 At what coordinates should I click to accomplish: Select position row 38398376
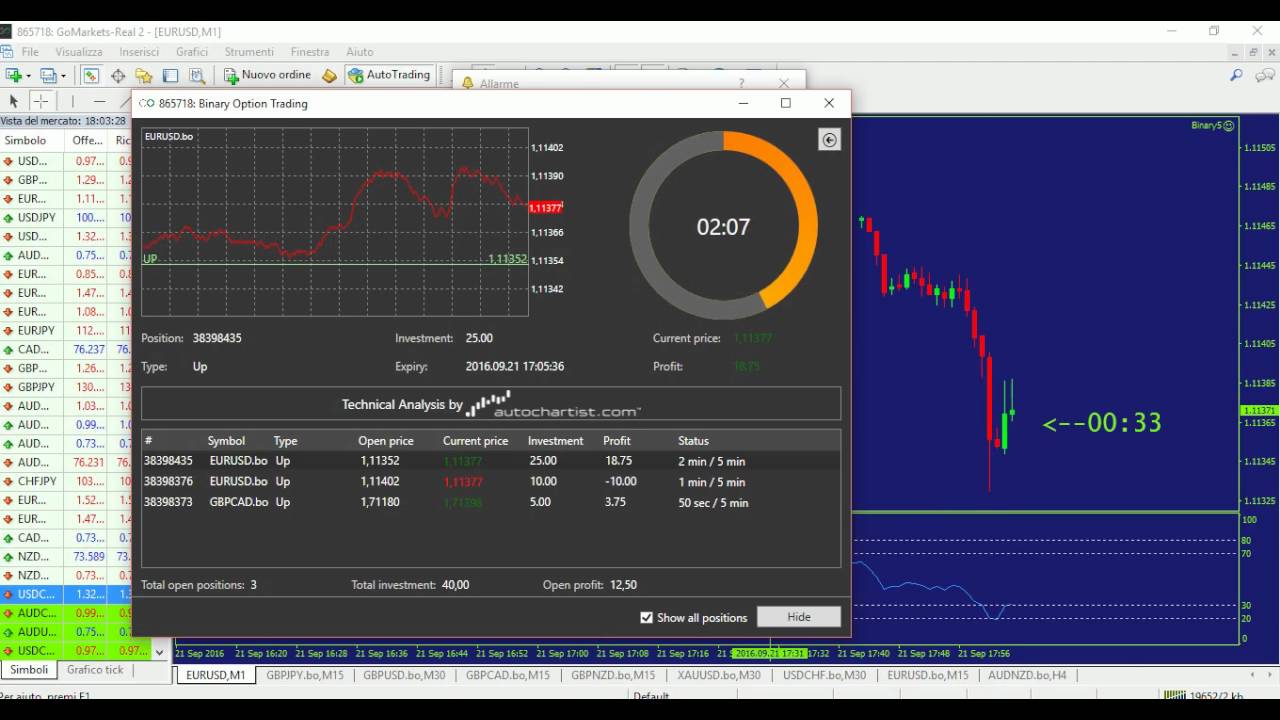pyautogui.click(x=491, y=482)
